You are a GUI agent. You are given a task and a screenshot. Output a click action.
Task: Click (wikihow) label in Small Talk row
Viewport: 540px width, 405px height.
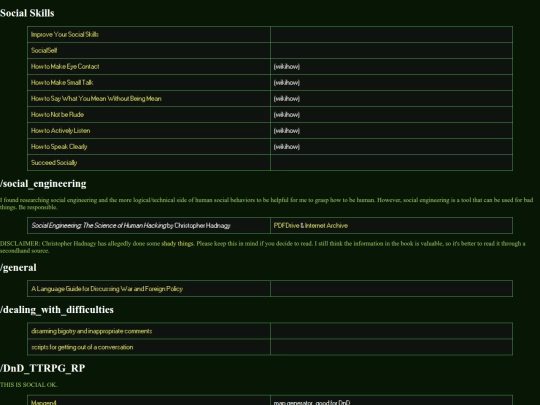[x=287, y=82]
